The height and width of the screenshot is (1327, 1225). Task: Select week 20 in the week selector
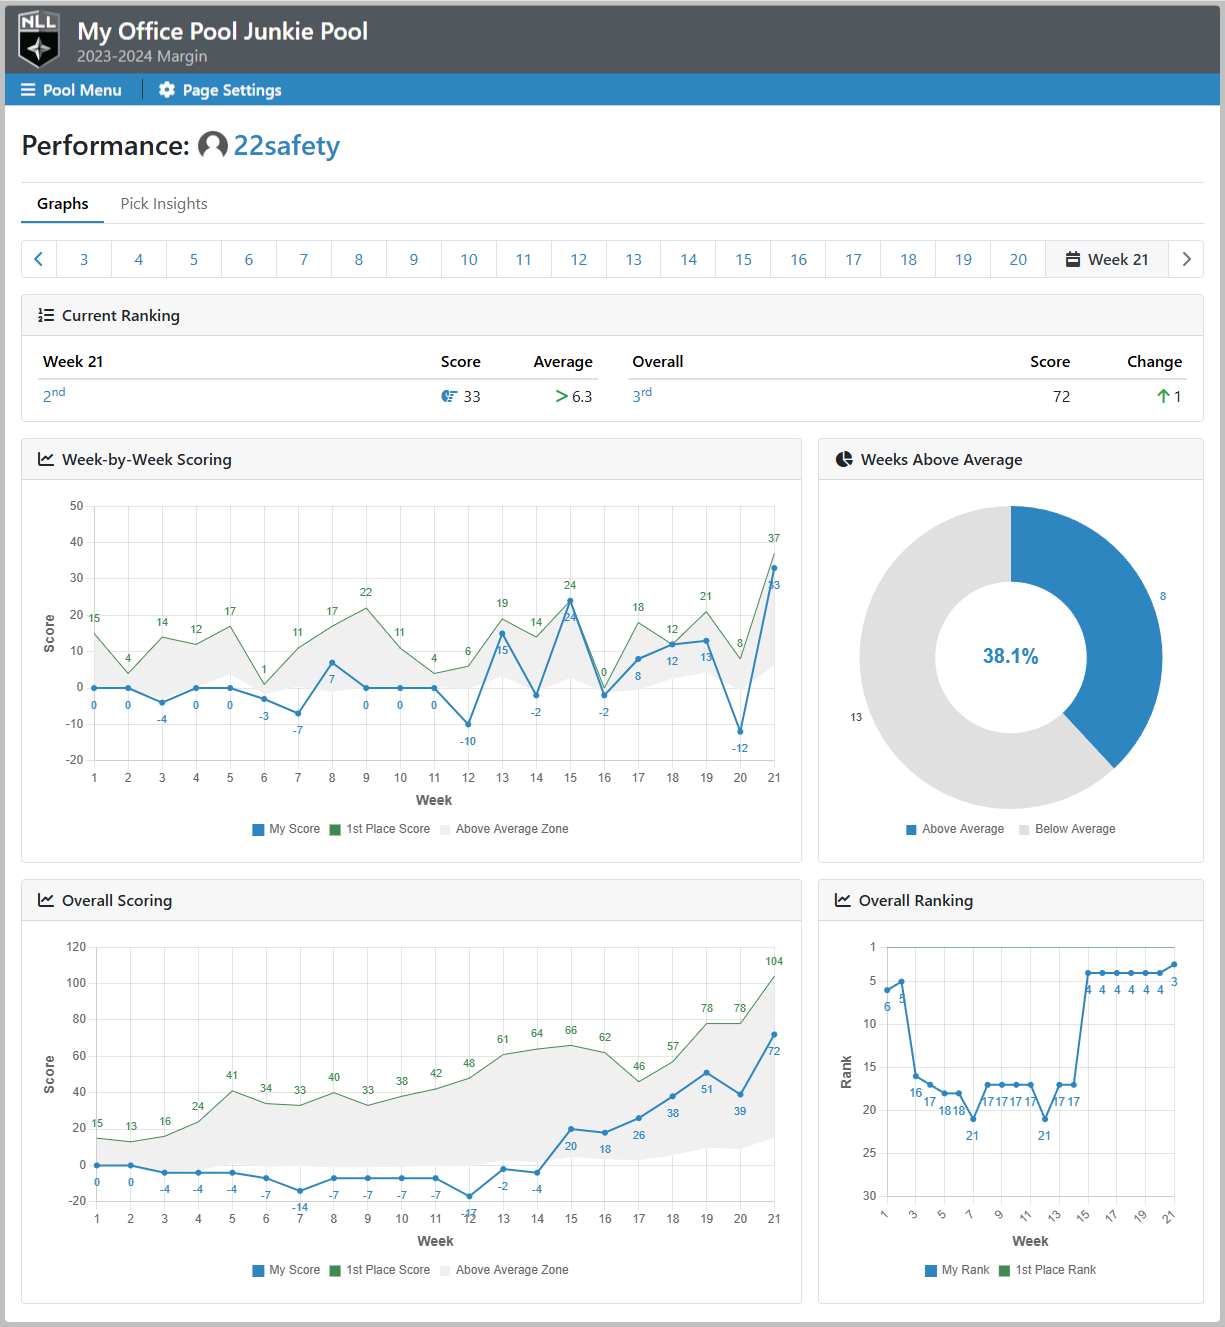point(1019,259)
